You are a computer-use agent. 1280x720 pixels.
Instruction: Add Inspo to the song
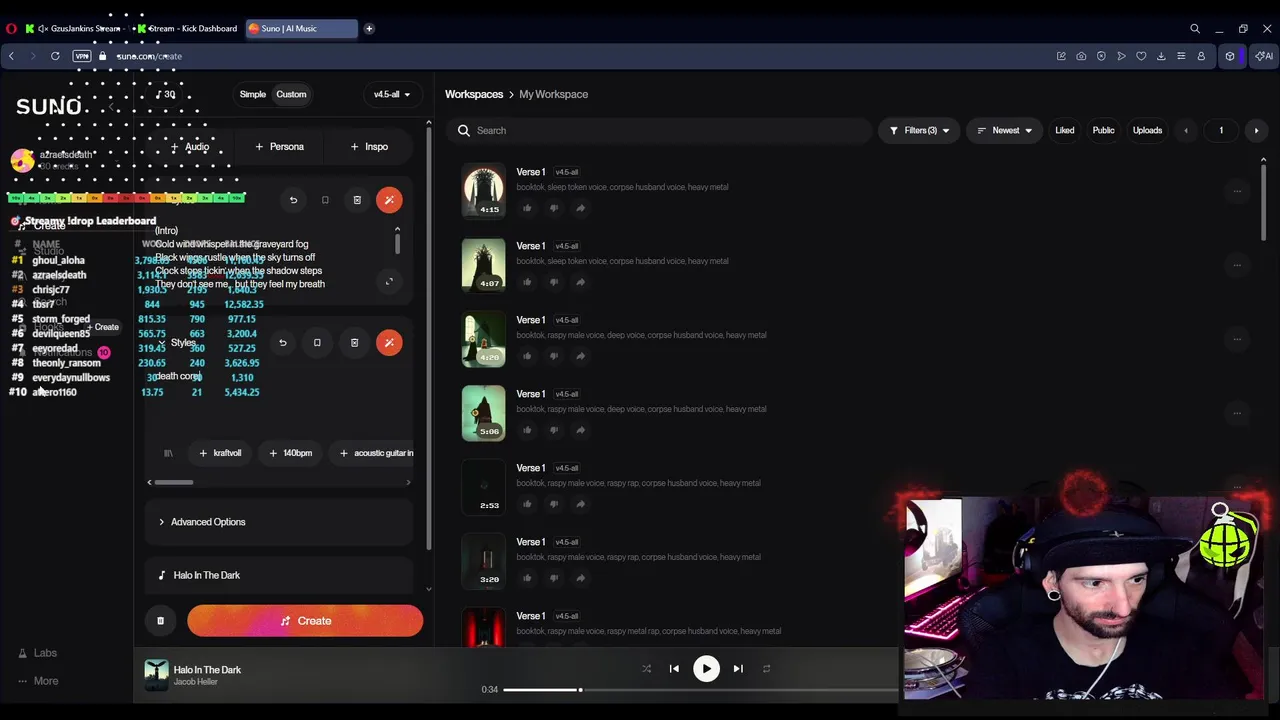[369, 147]
